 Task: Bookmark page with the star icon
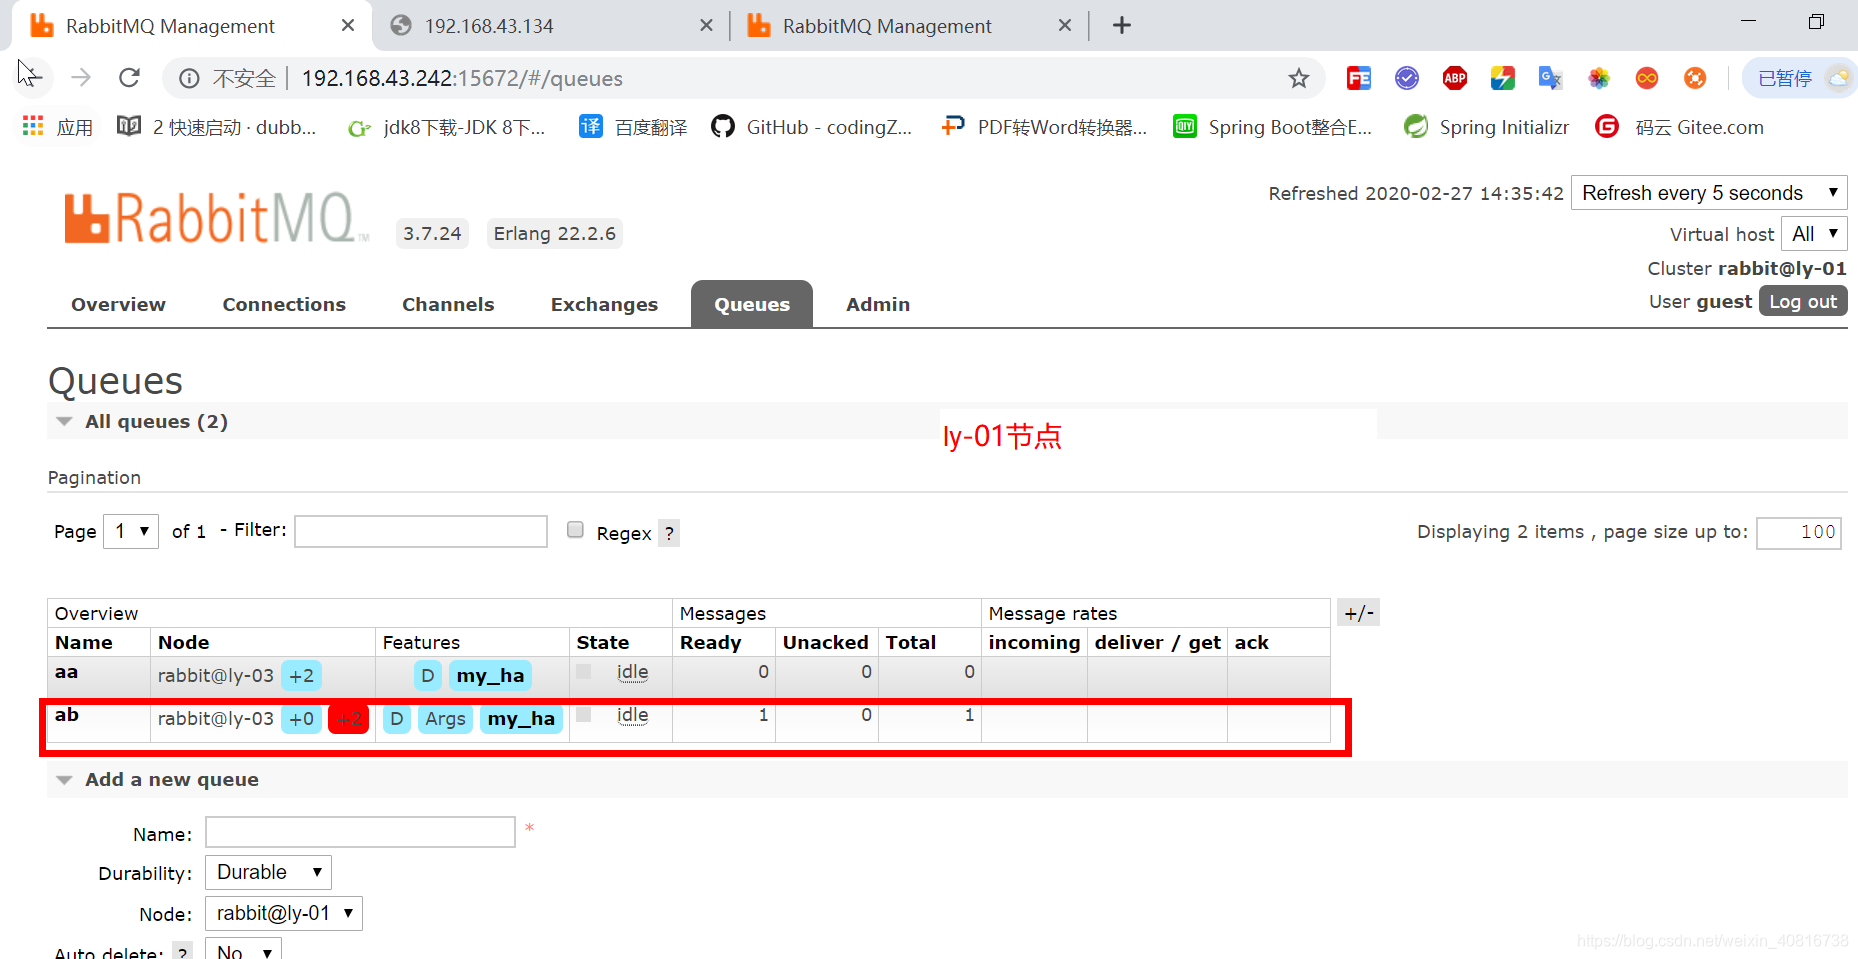(x=1298, y=78)
